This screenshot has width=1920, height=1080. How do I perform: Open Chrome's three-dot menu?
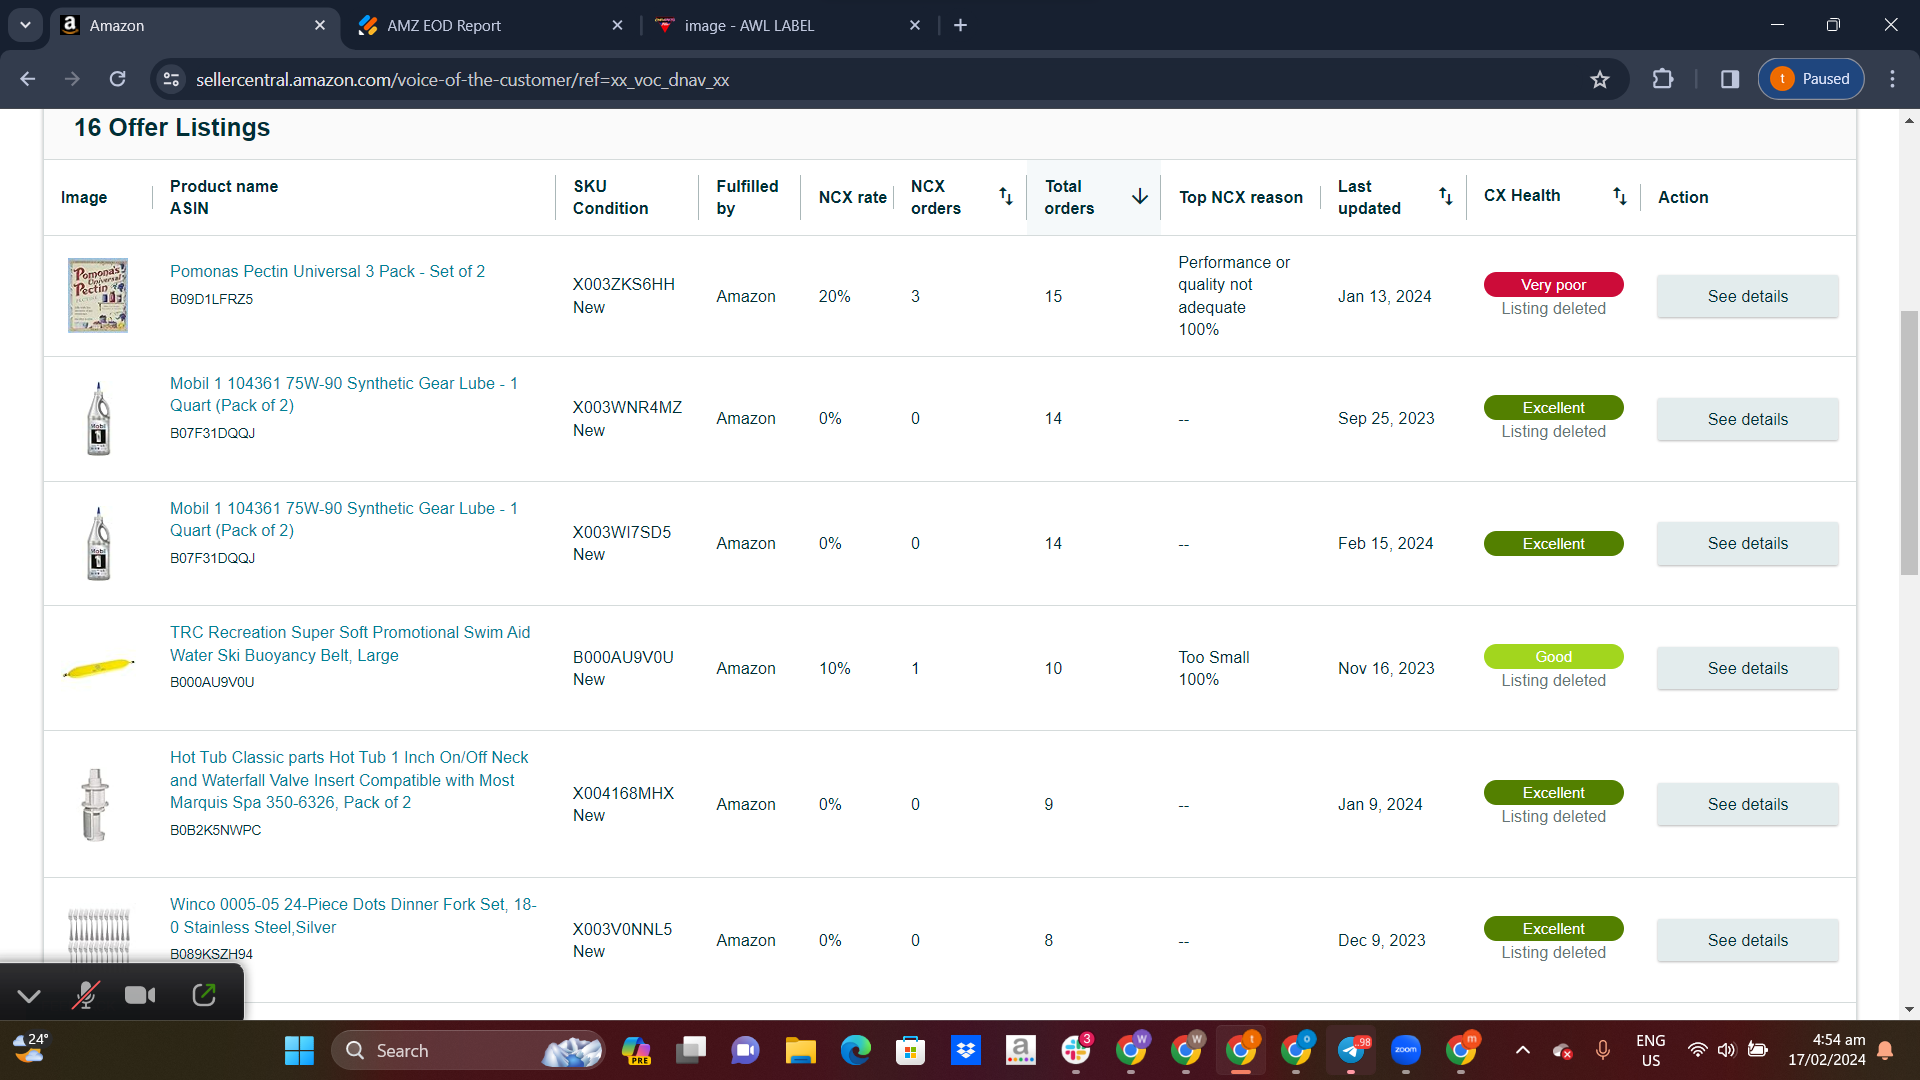(1892, 79)
